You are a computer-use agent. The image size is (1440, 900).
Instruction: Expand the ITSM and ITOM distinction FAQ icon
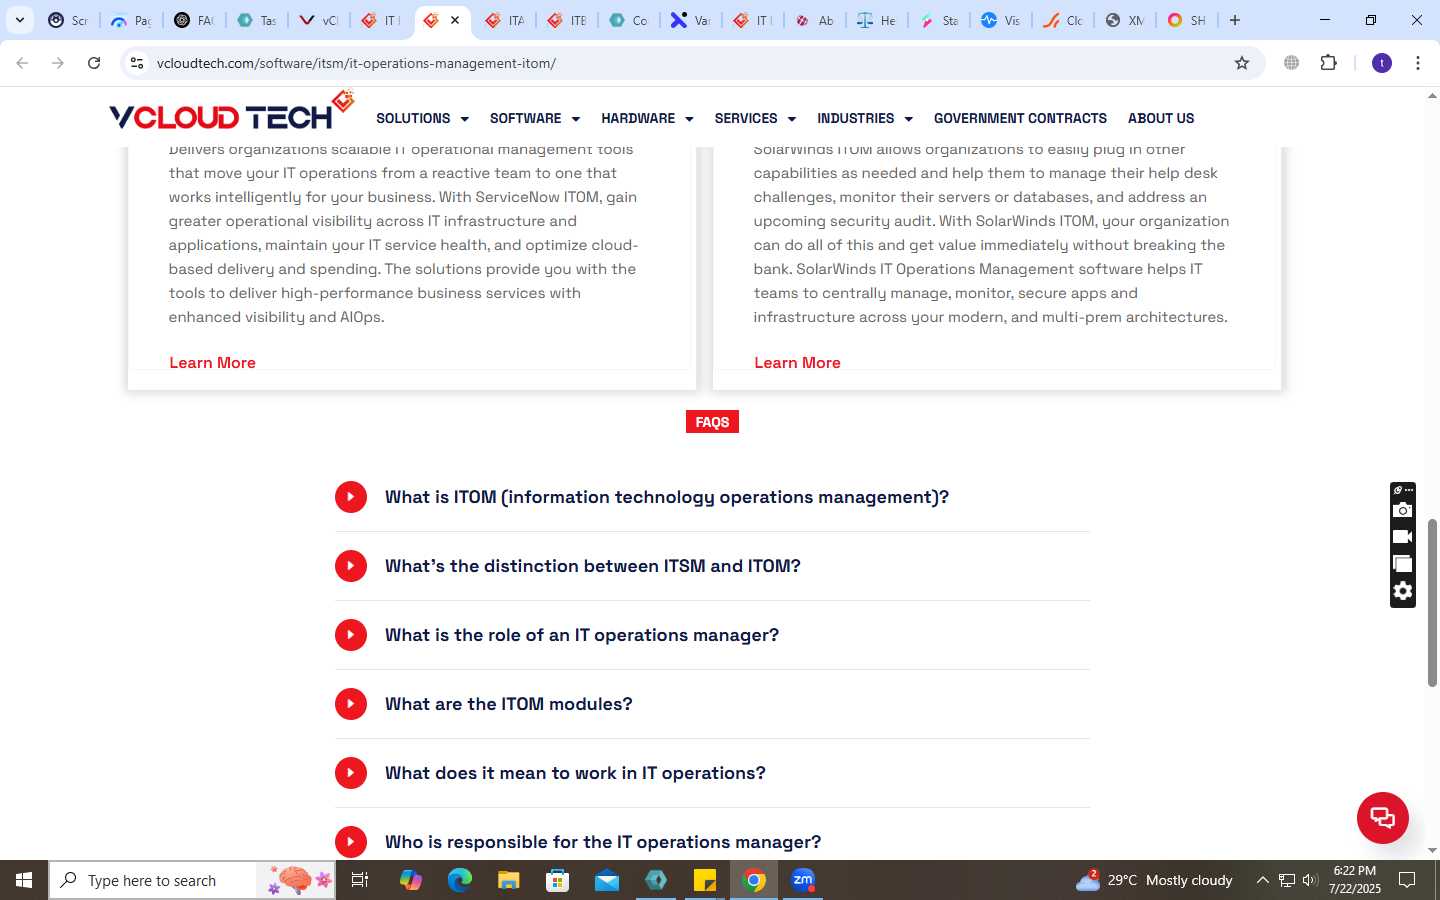351,566
